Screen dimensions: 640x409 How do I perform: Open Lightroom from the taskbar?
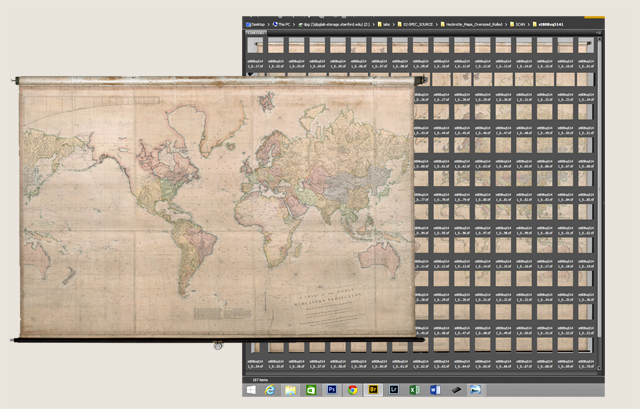[x=393, y=389]
